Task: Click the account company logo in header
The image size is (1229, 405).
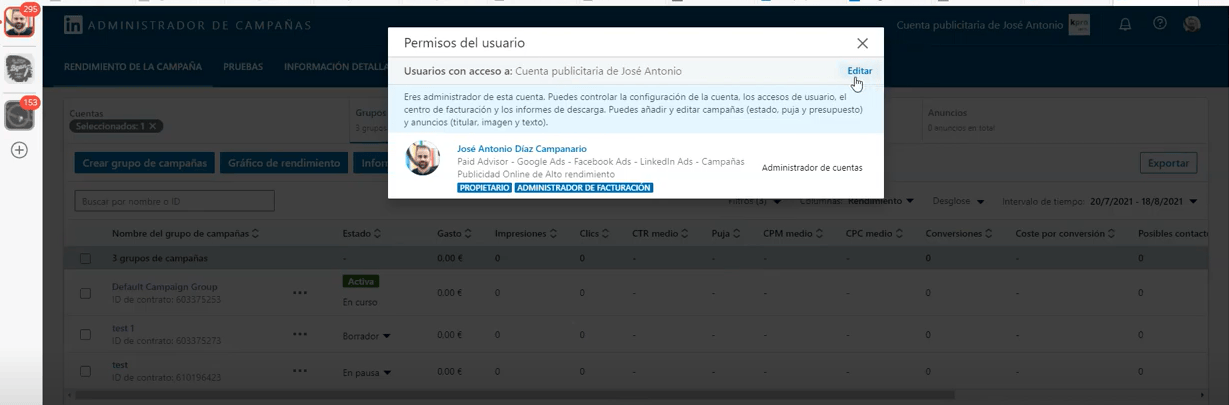Action: [x=1079, y=25]
